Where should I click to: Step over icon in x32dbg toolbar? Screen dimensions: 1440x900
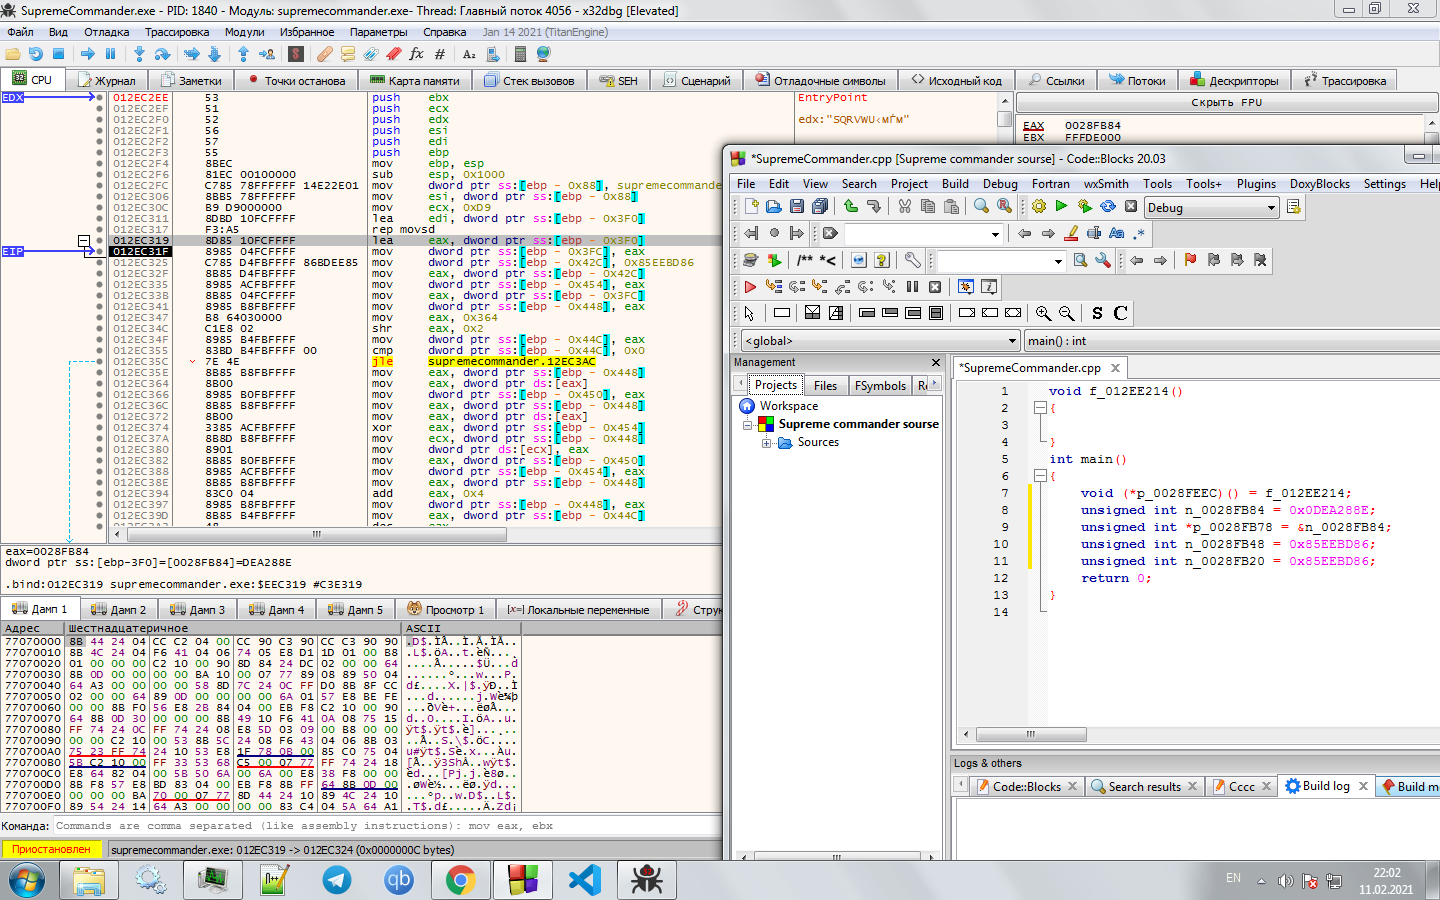click(162, 54)
